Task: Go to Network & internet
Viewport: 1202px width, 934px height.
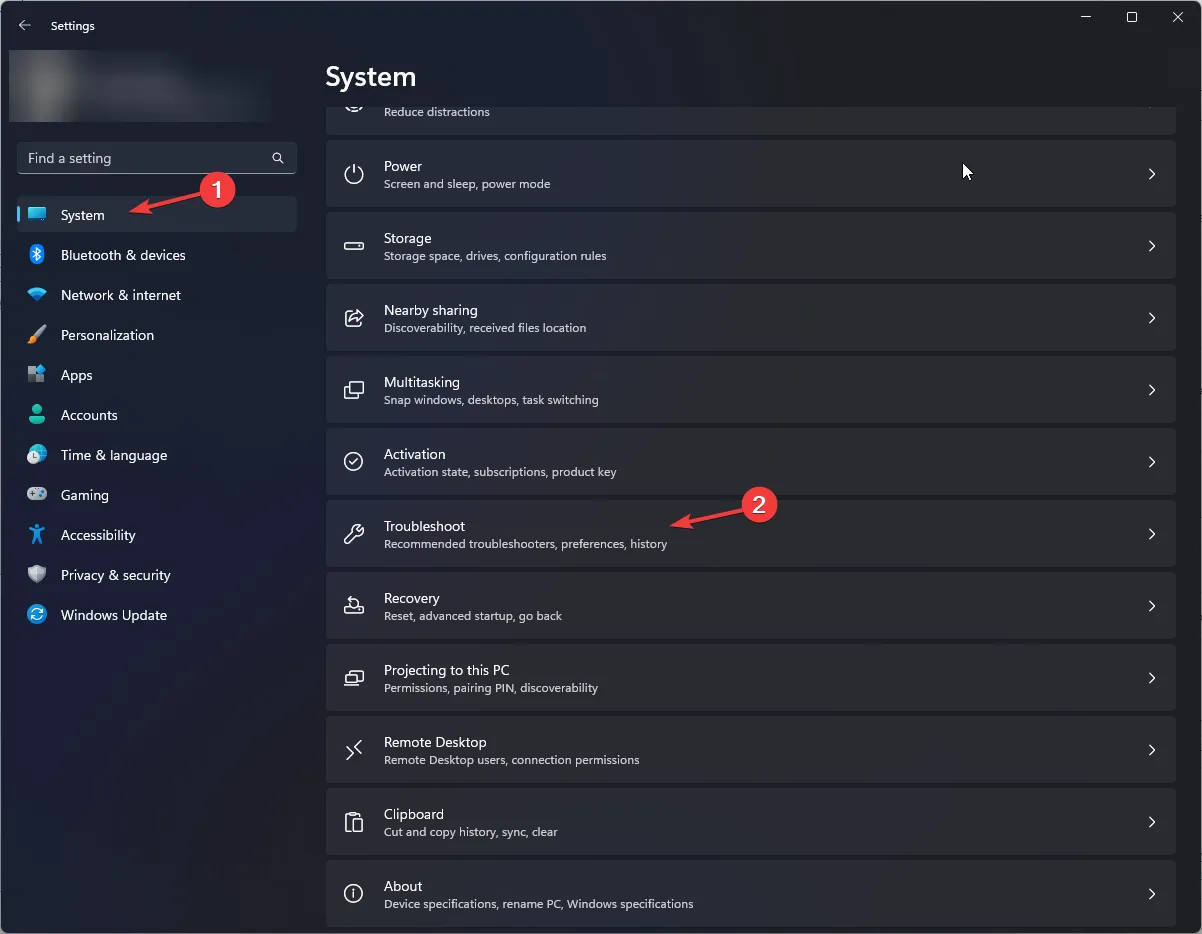Action: [x=157, y=295]
